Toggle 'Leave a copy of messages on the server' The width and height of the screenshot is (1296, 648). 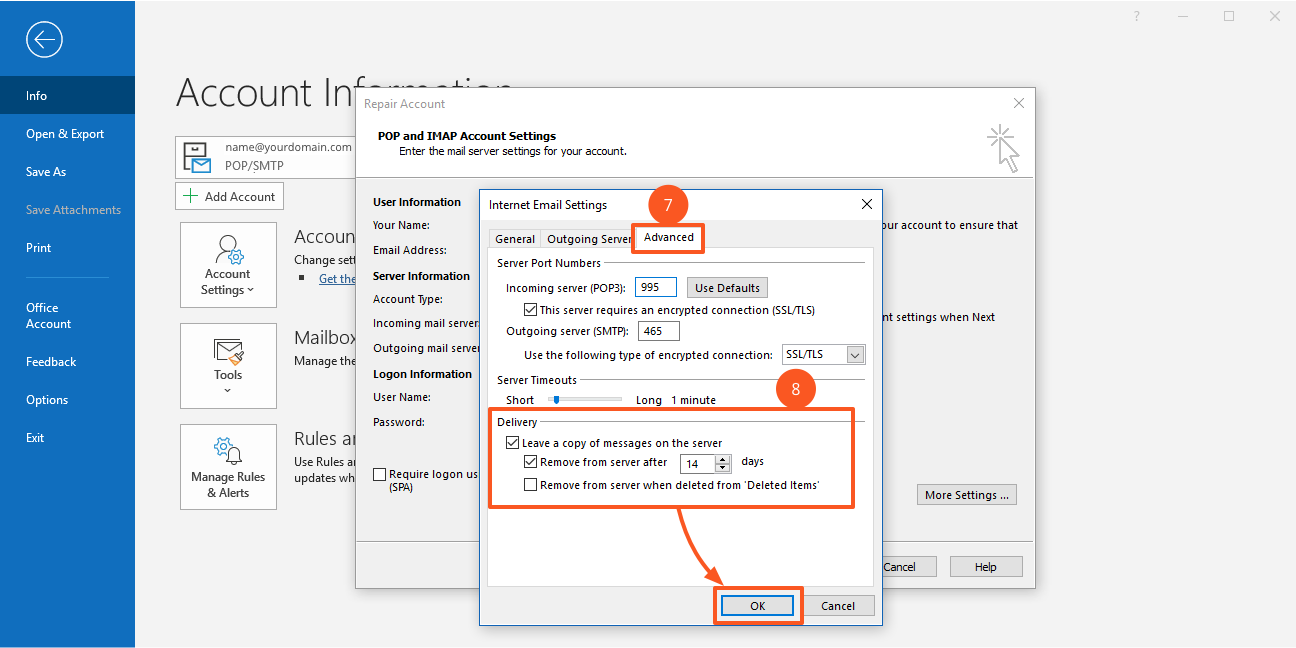(513, 443)
